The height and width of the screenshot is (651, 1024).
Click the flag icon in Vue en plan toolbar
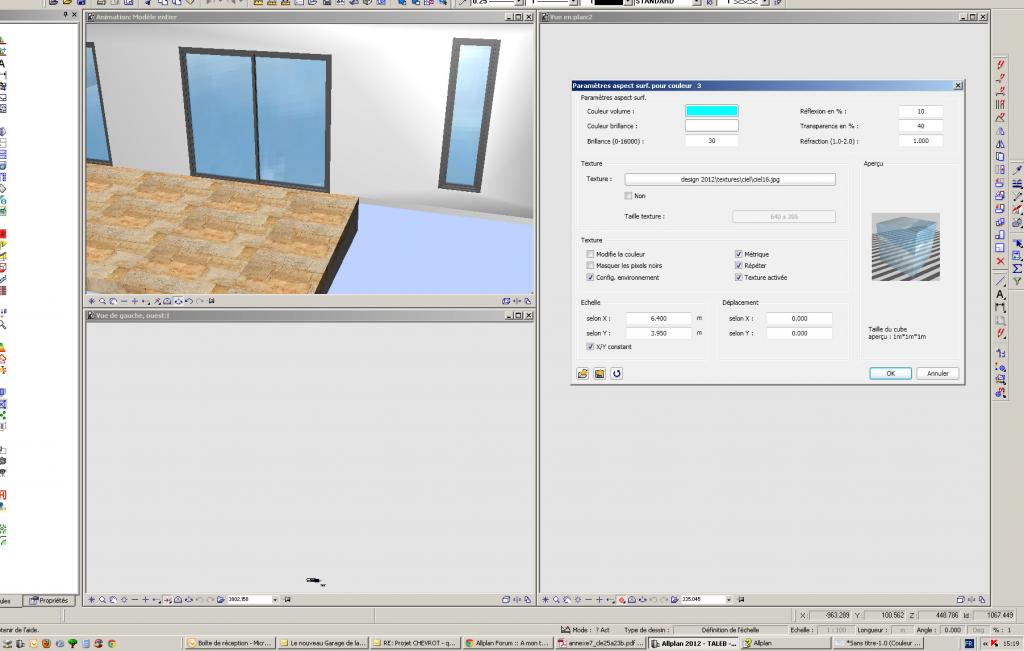pyautogui.click(x=741, y=599)
